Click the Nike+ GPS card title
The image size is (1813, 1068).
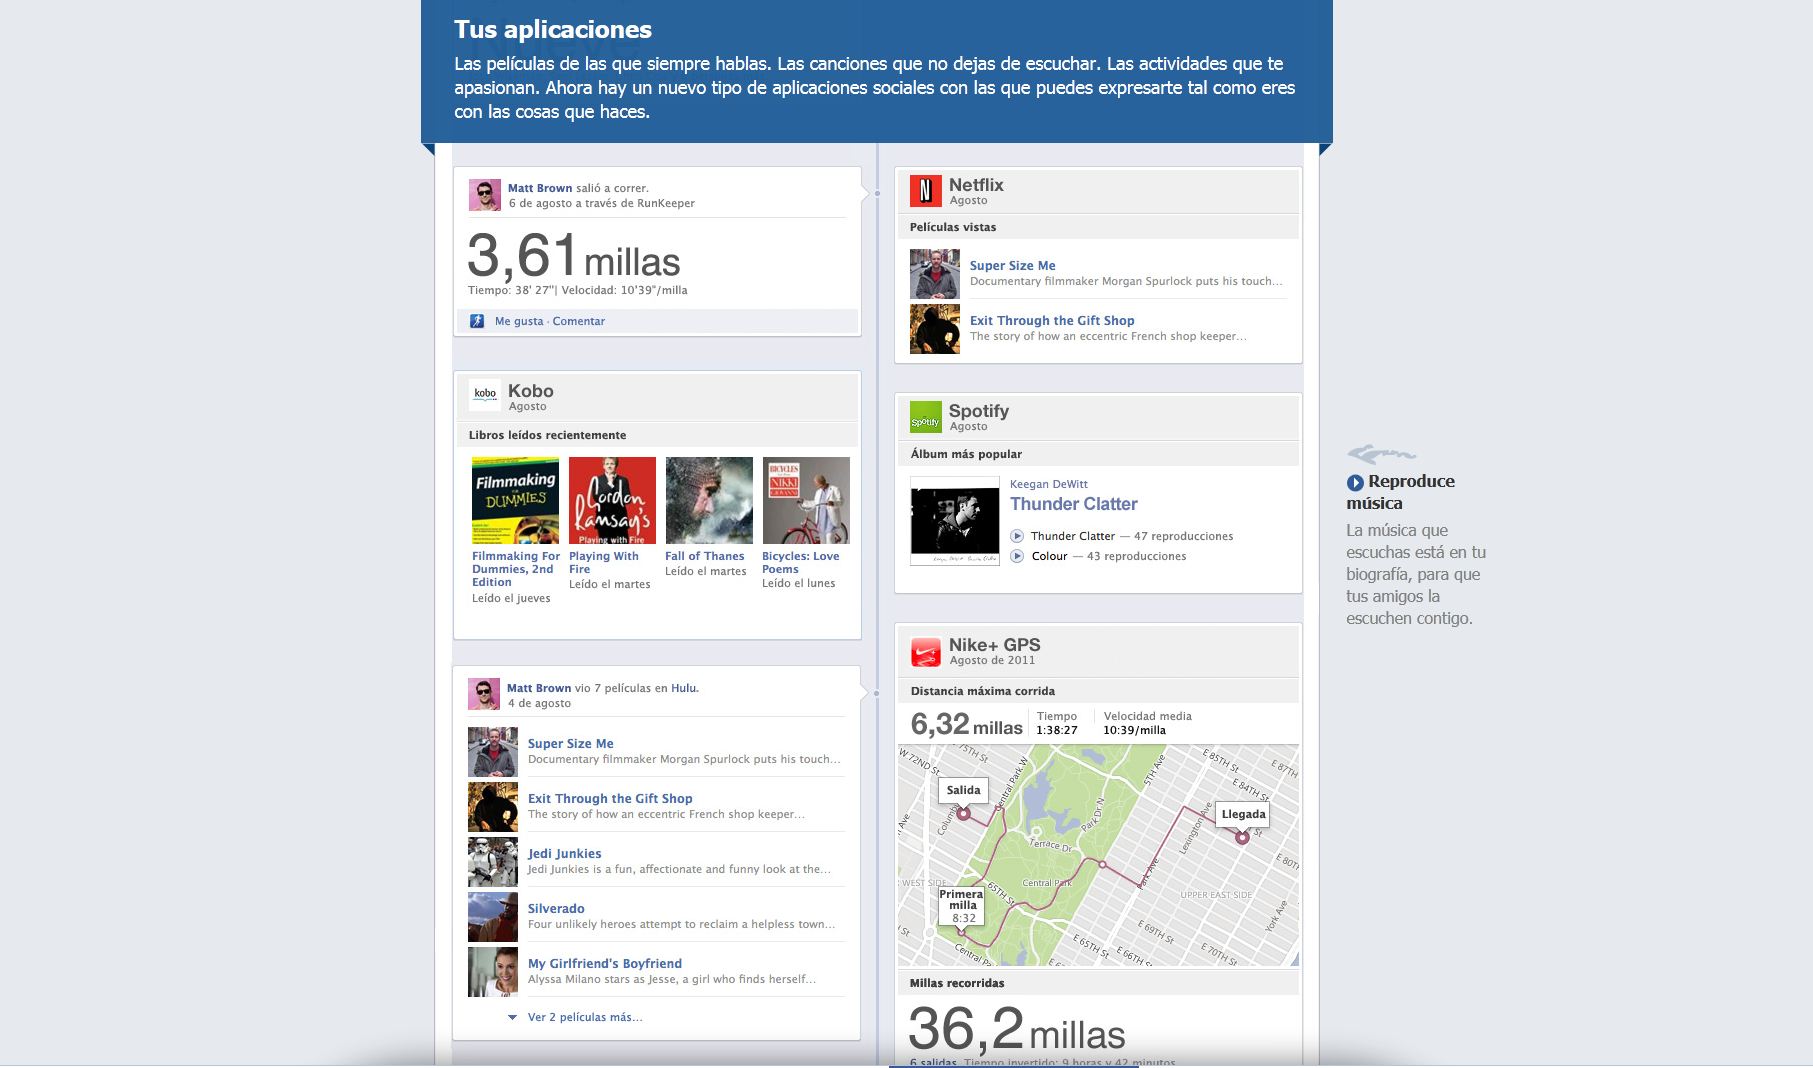(995, 645)
